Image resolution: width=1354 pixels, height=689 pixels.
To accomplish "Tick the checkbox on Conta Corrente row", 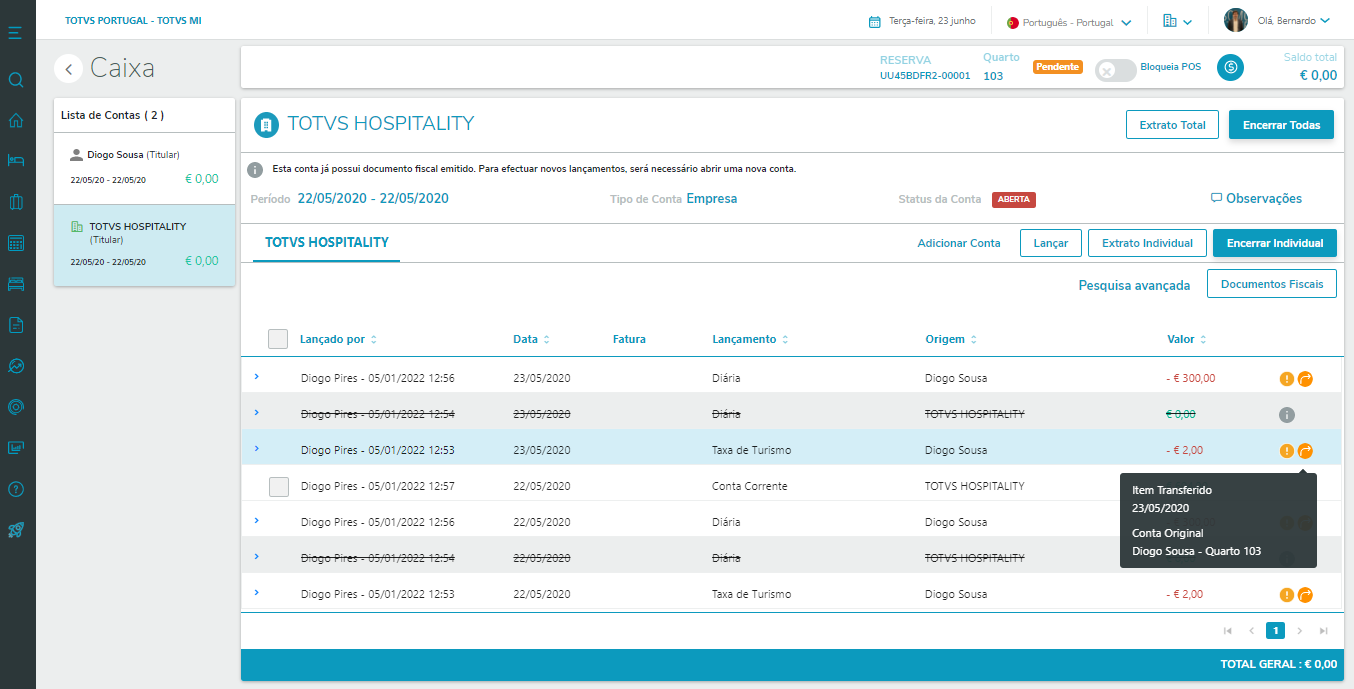I will click(280, 487).
